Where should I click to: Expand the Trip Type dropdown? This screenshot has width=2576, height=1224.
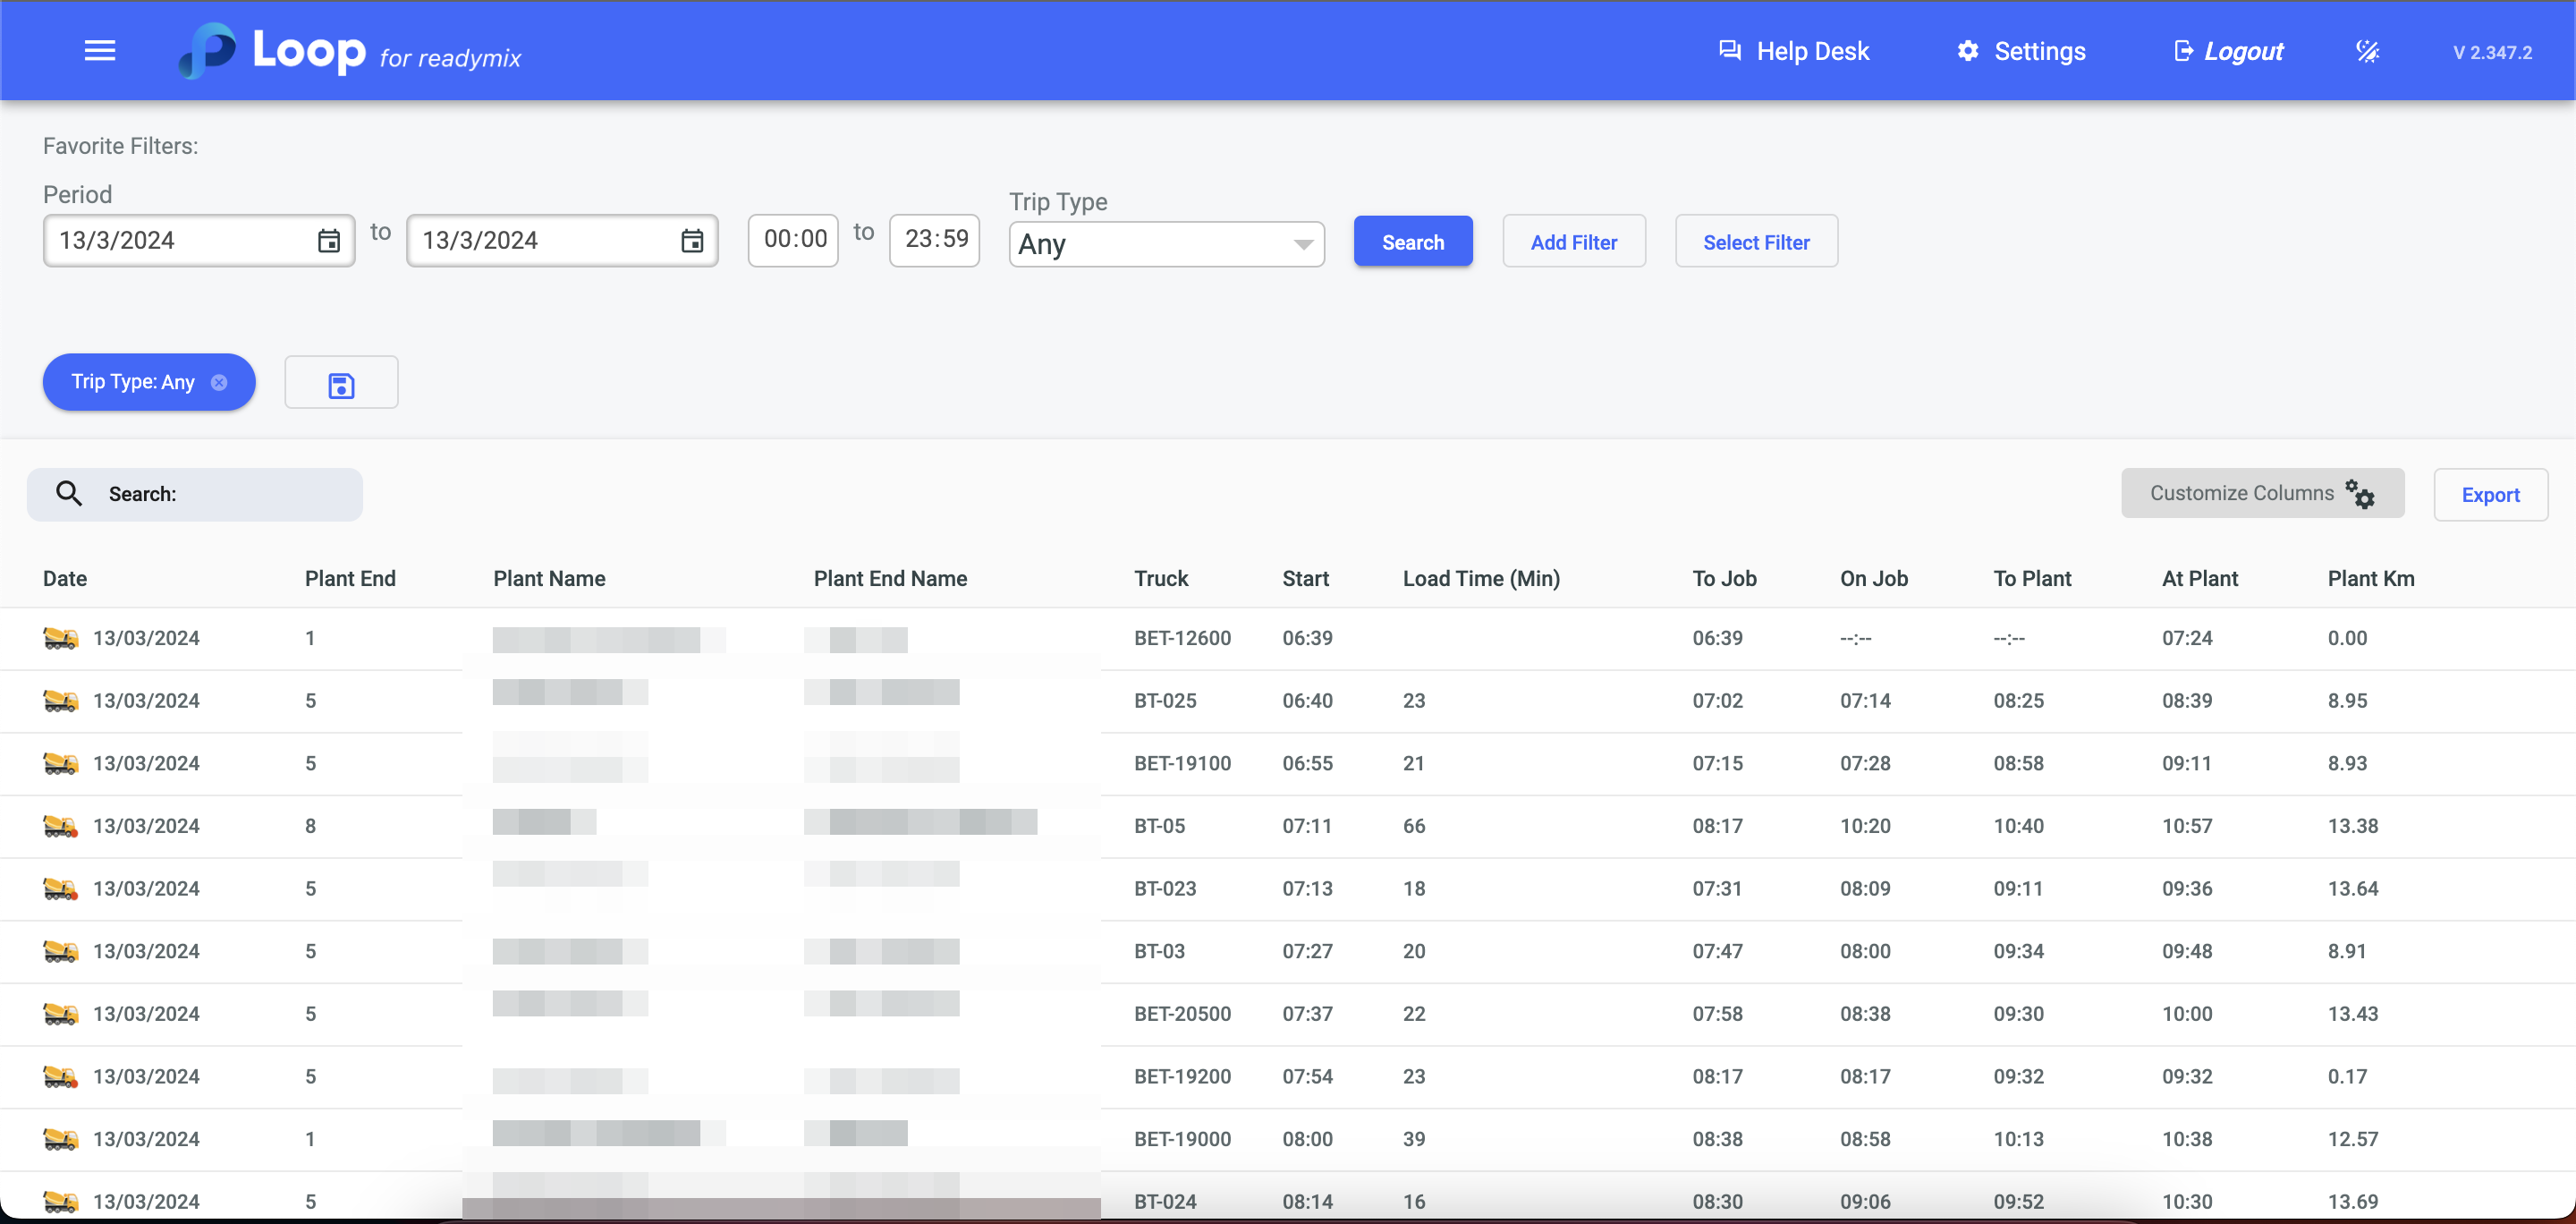point(1166,244)
